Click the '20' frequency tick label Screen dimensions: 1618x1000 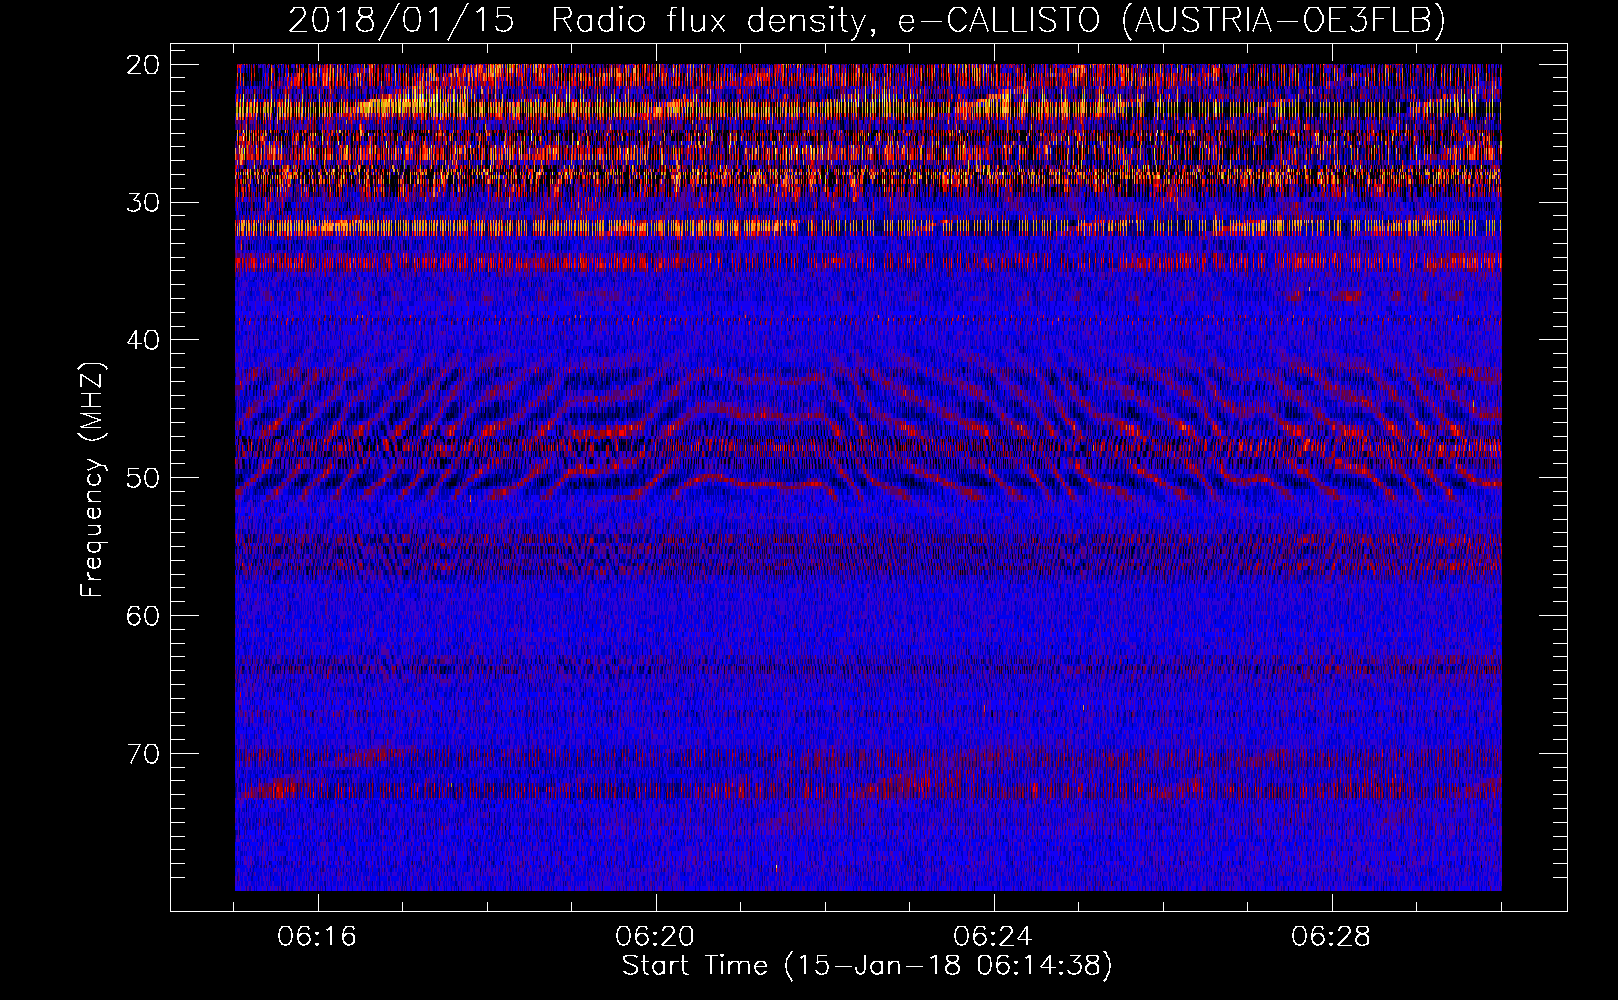pos(144,65)
